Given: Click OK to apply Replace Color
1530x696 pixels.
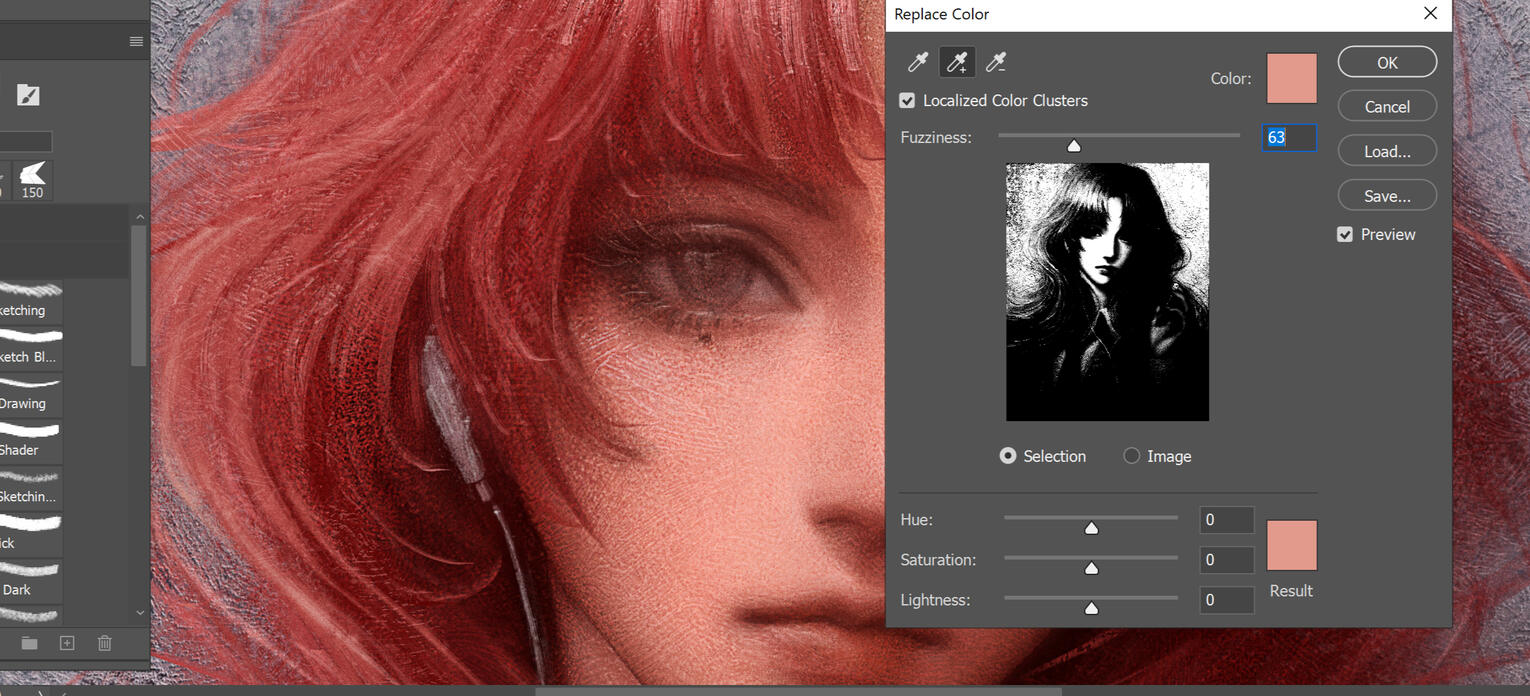Looking at the screenshot, I should coord(1387,62).
